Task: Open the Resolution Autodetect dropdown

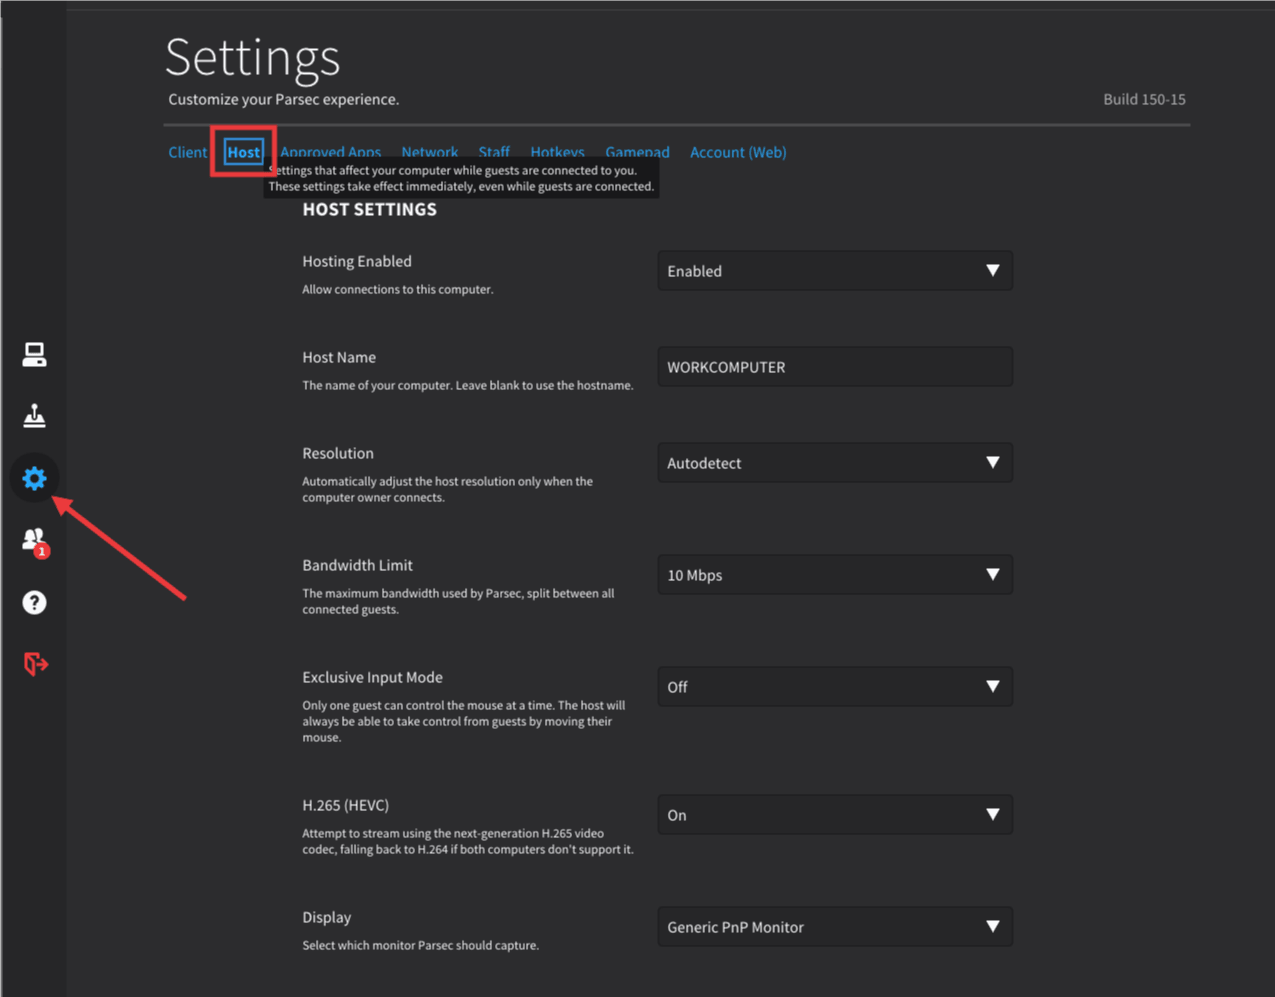Action: click(834, 463)
